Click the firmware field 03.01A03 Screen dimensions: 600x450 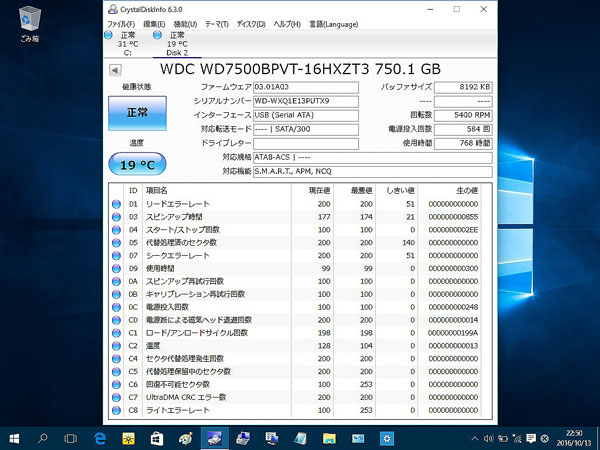tap(306, 87)
